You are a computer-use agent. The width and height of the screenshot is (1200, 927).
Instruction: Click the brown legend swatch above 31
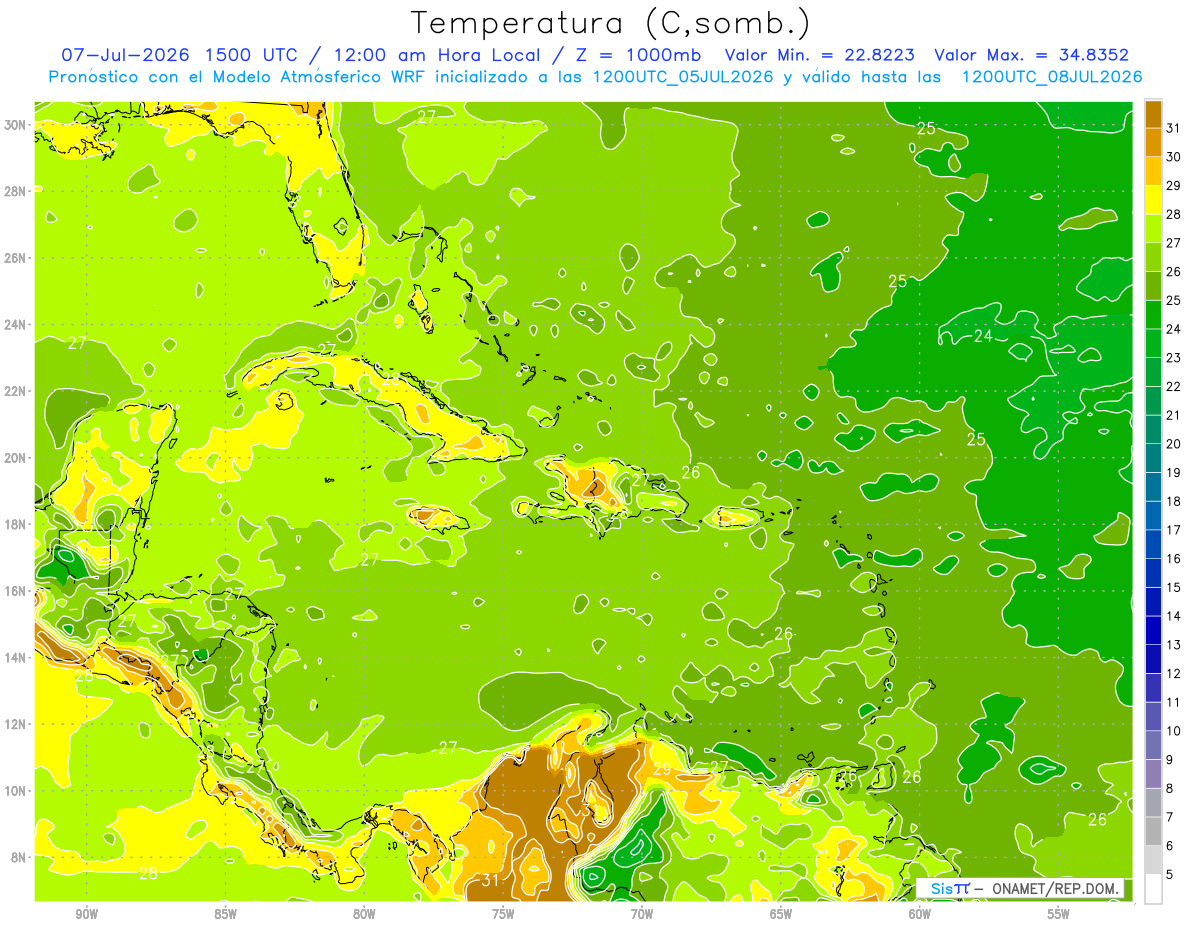[1153, 114]
